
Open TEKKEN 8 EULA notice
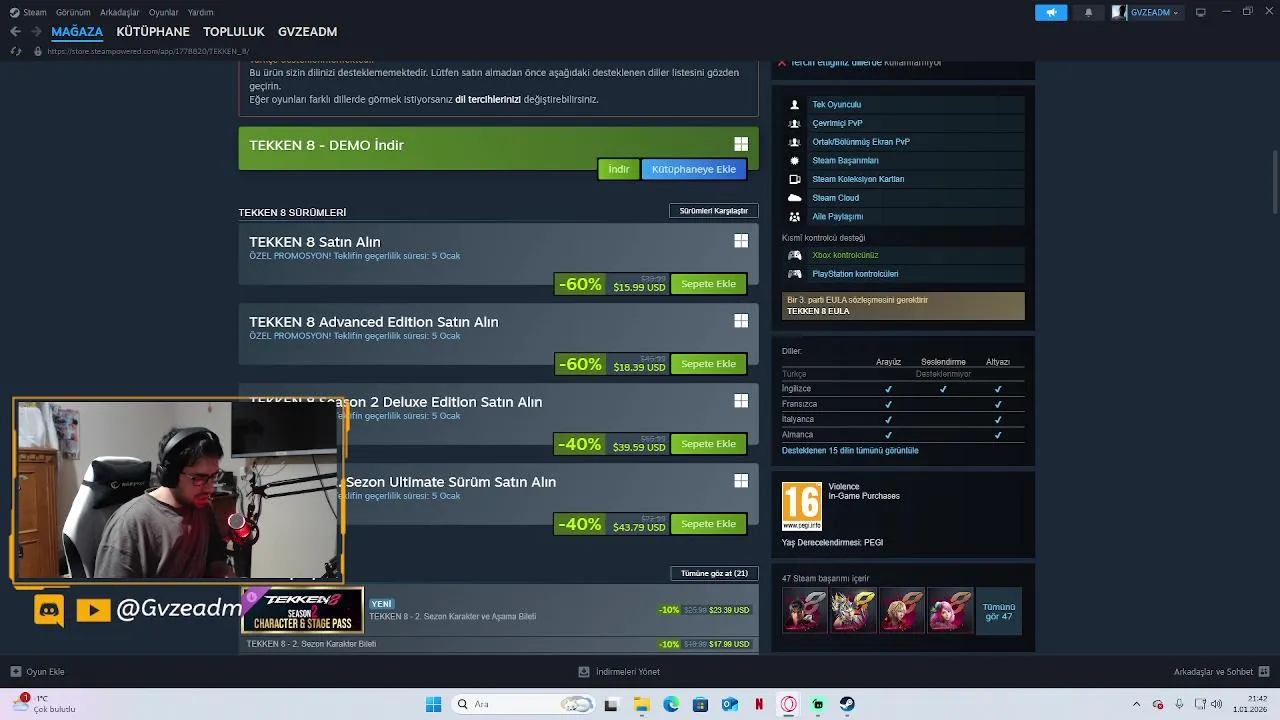point(903,306)
